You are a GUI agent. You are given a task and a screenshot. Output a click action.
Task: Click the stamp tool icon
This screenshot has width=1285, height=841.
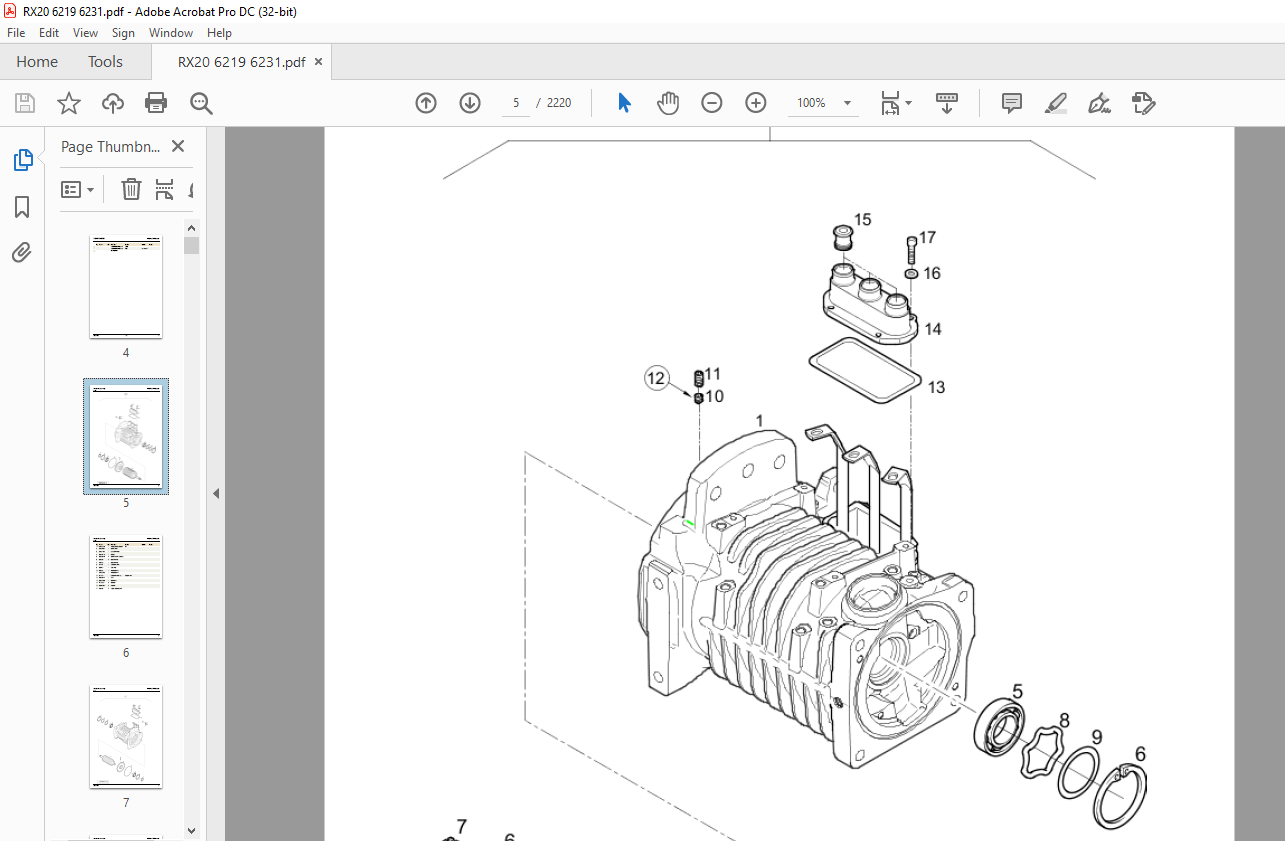tap(1144, 103)
